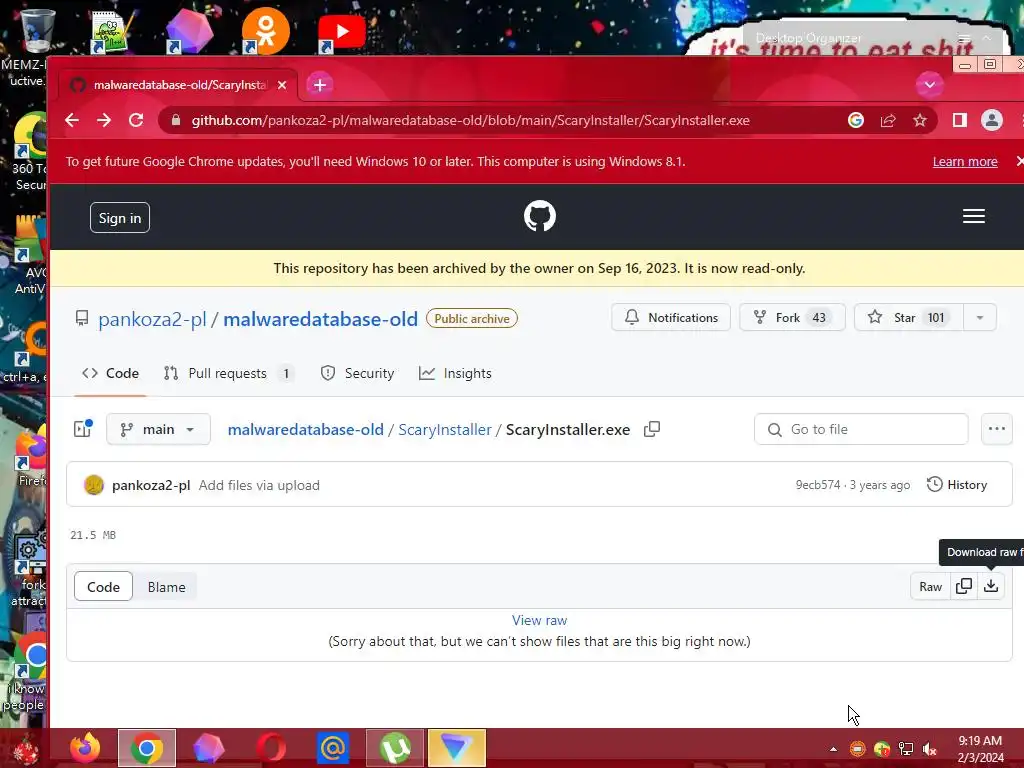Copy the file path icon
Screen dimensions: 1024x768
tap(652, 429)
